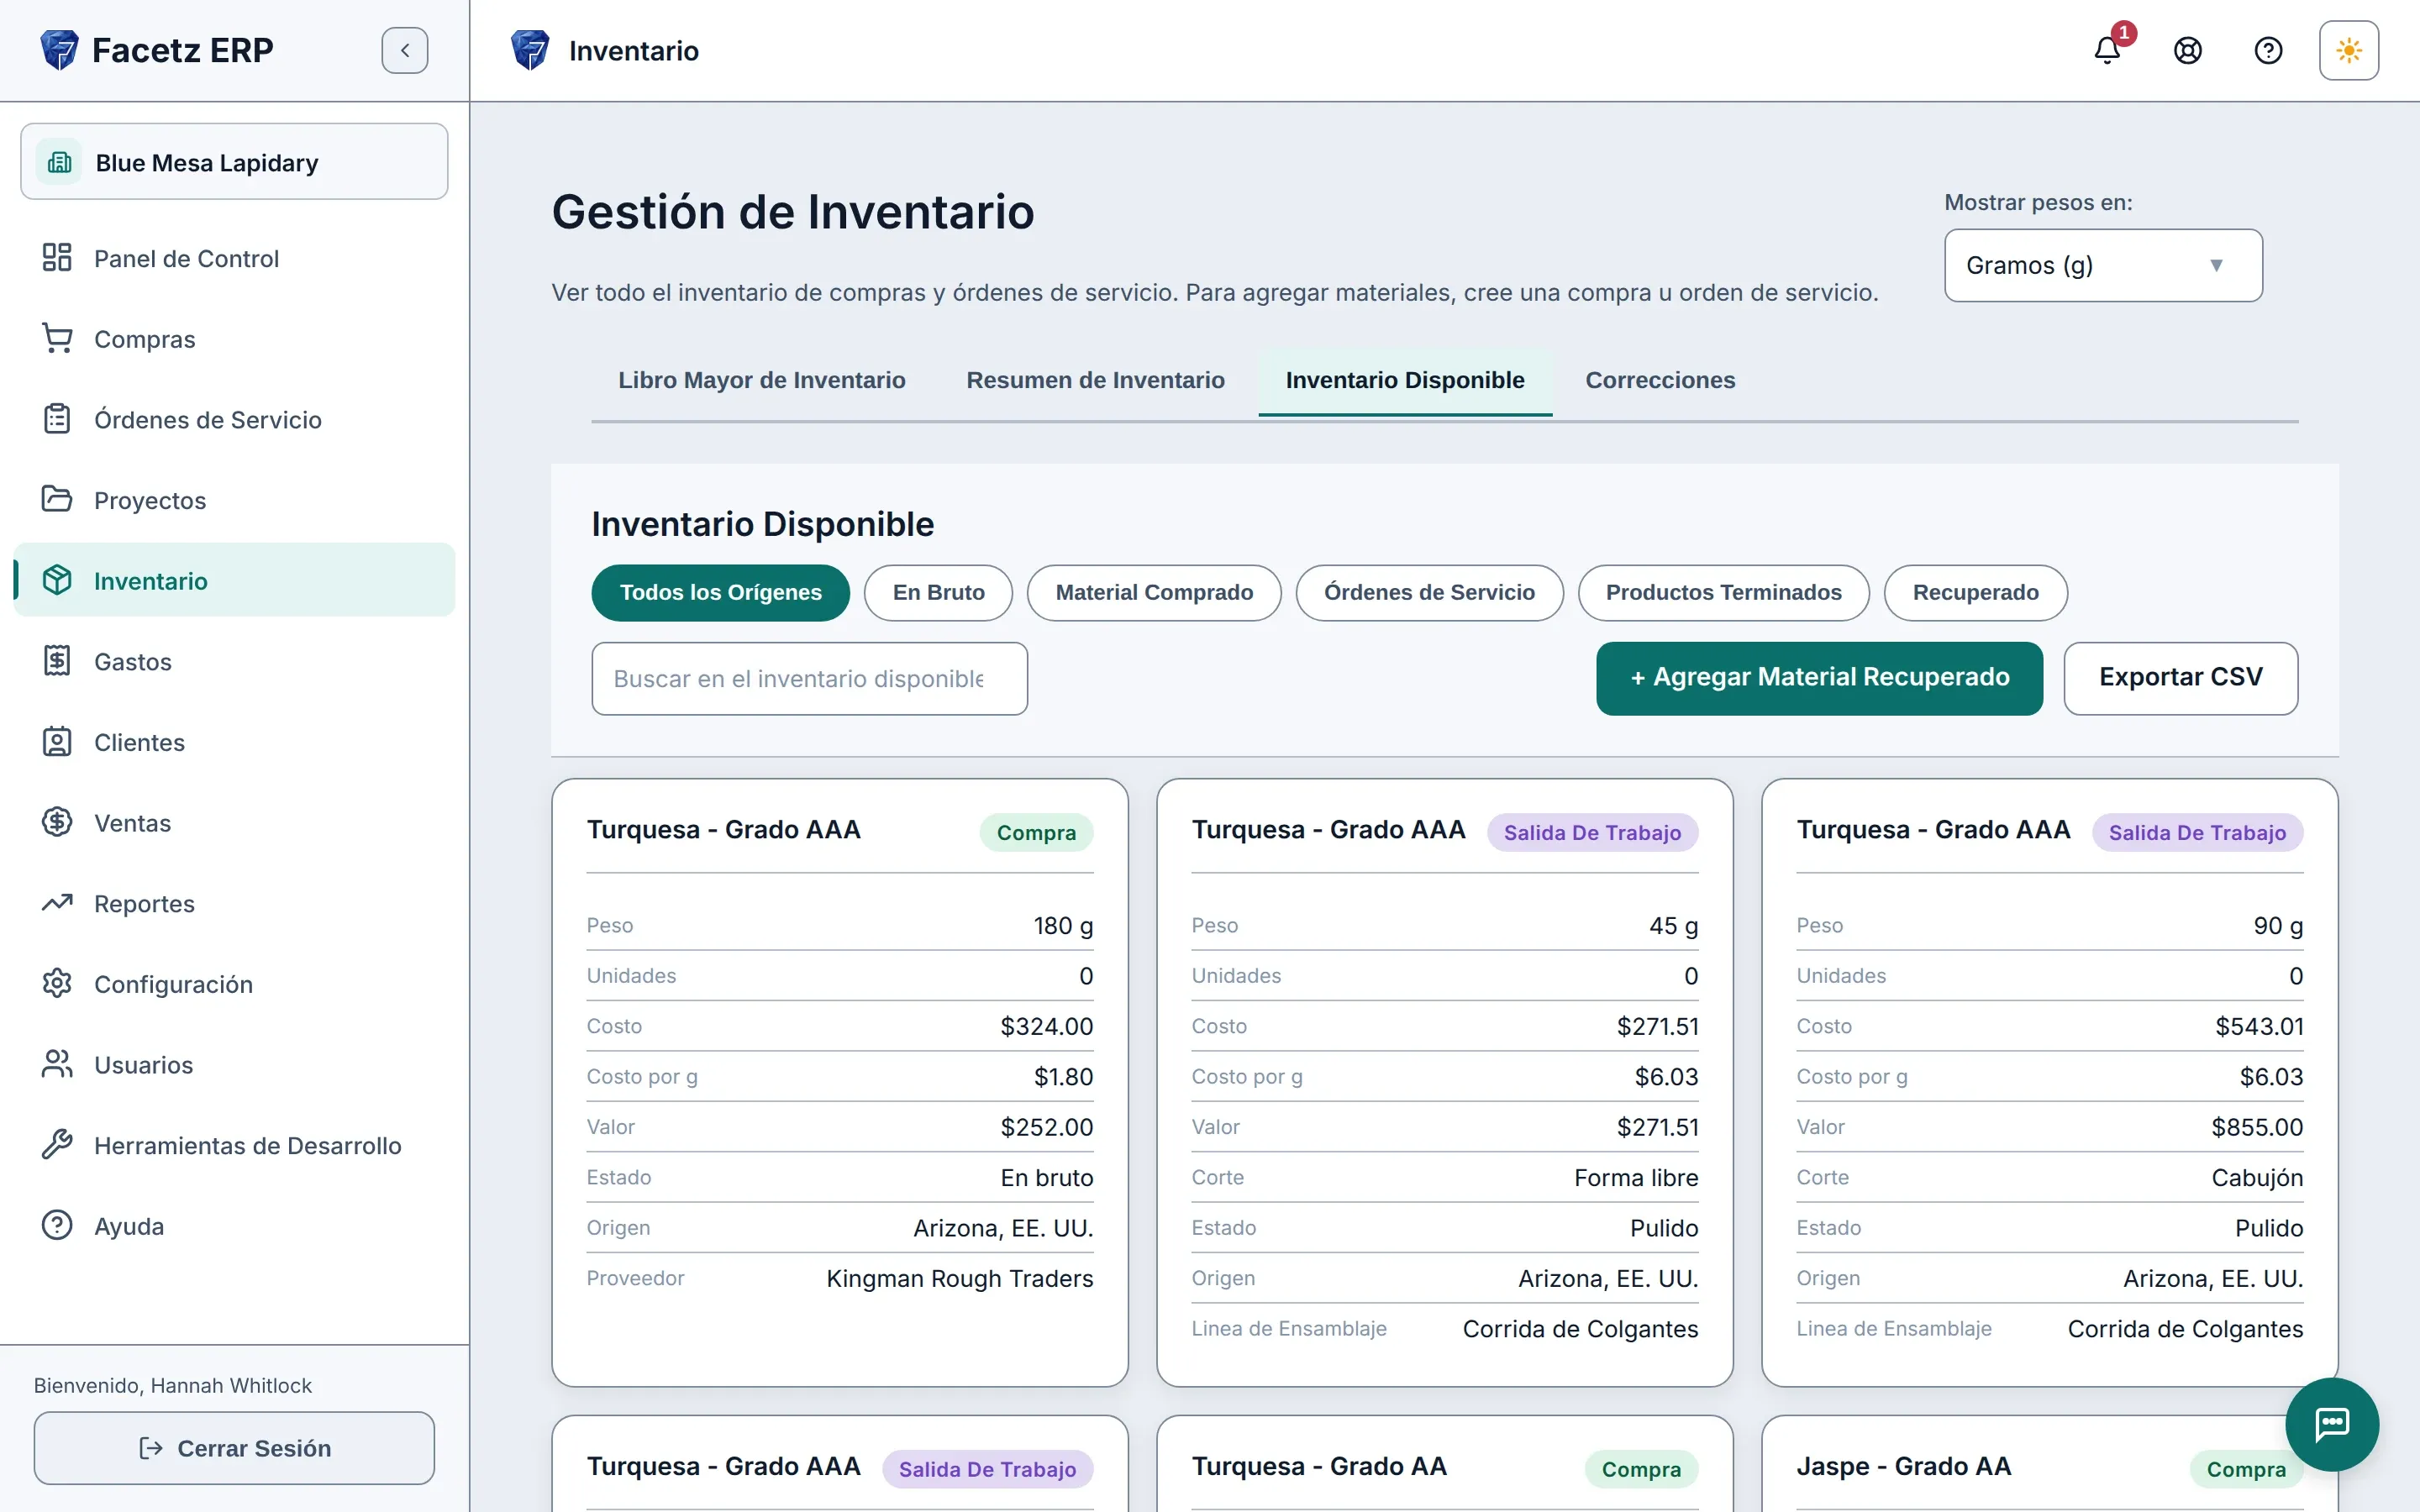Click the Forma libre corte value

1635,1178
